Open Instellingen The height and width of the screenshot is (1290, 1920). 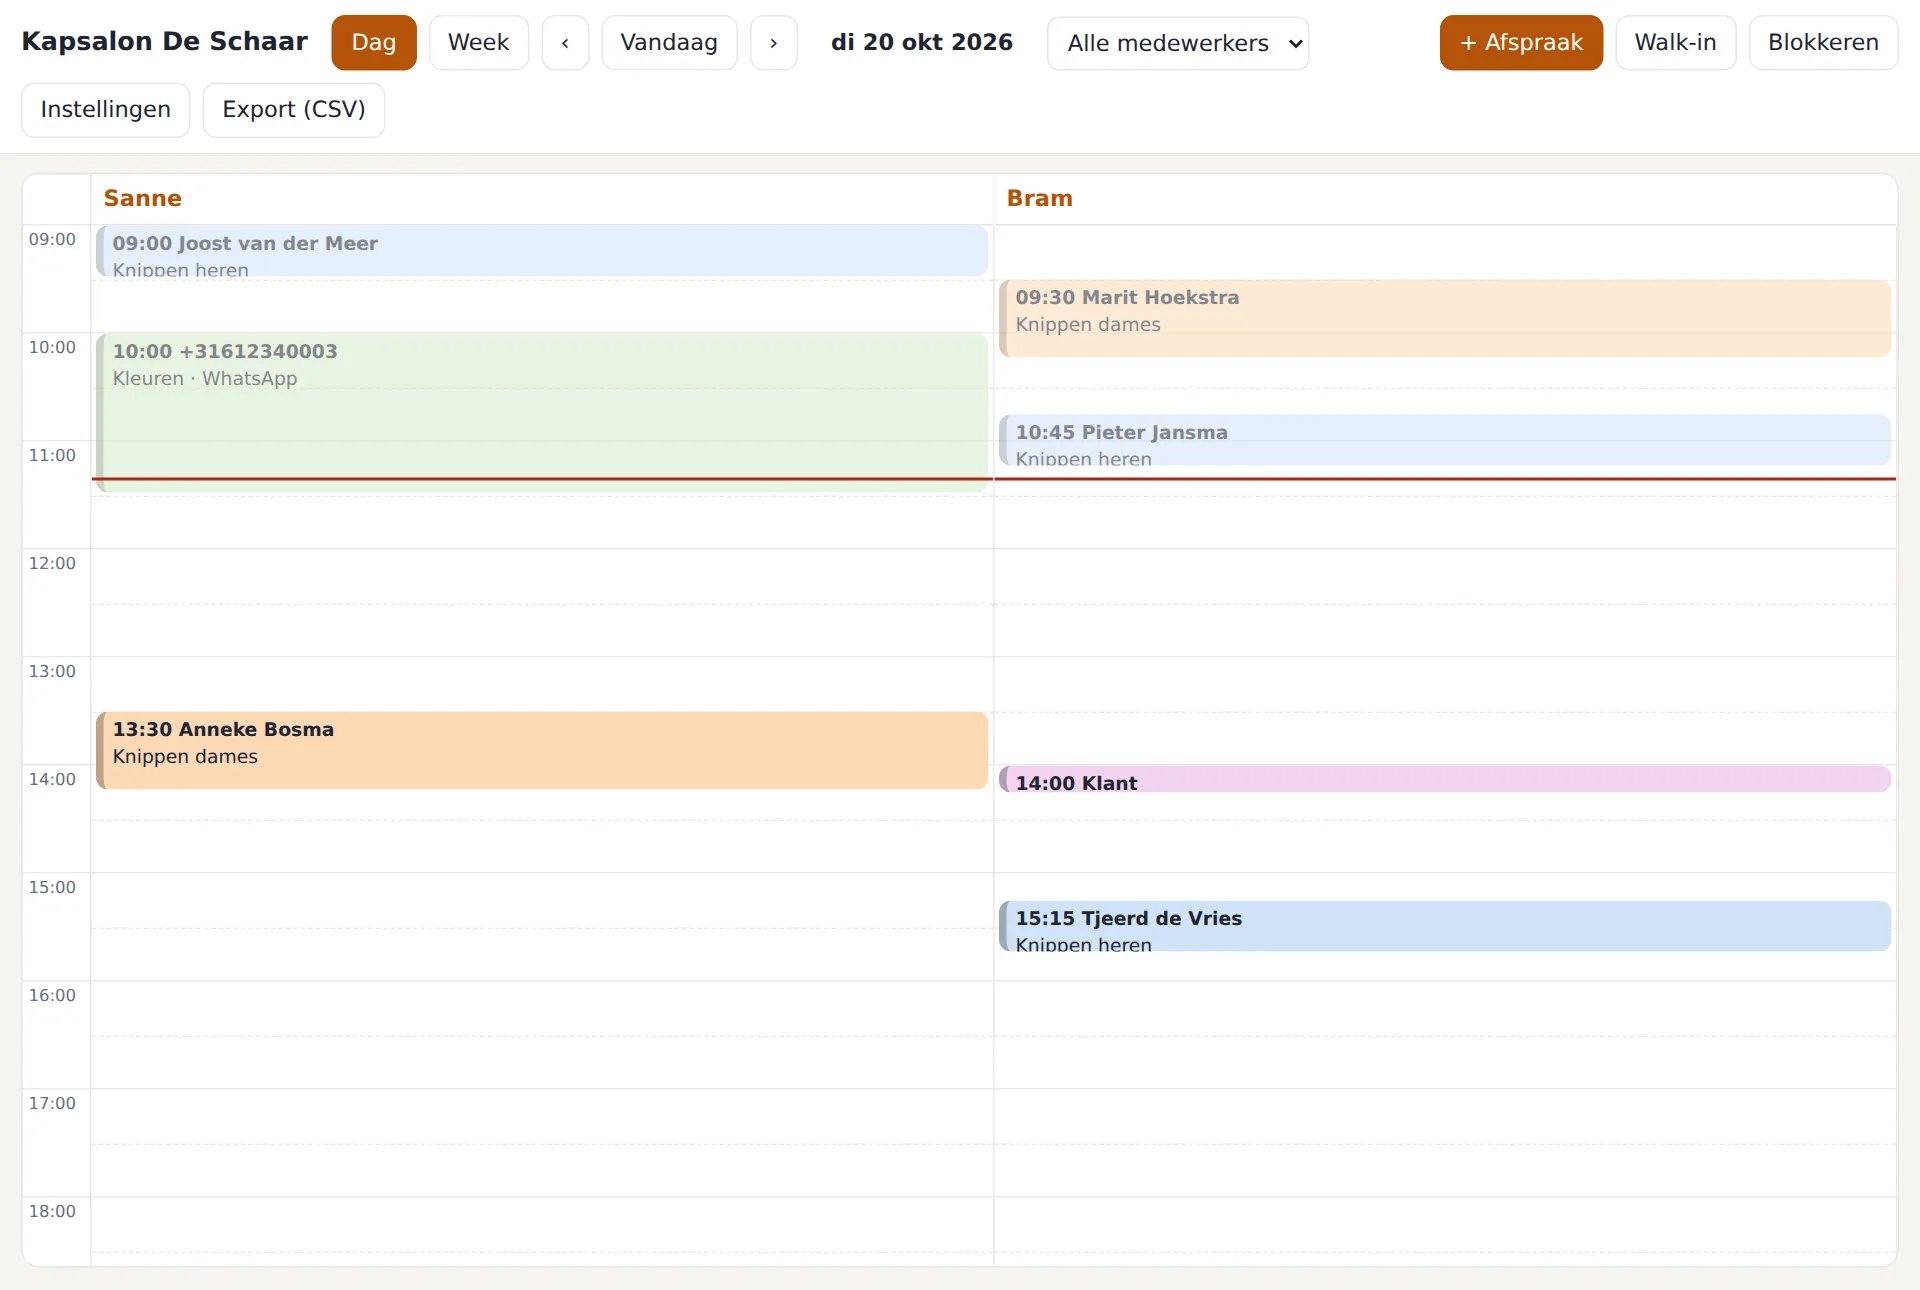click(106, 110)
